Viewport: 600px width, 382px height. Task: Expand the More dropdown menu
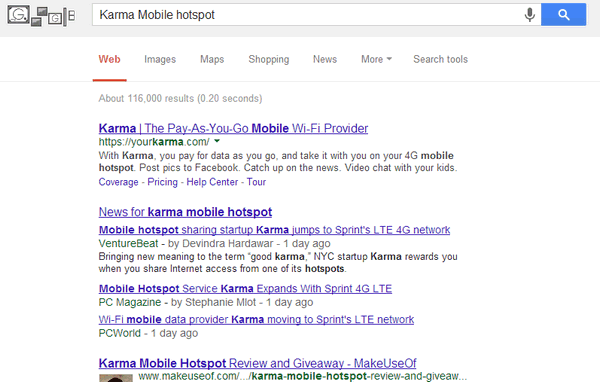(377, 59)
